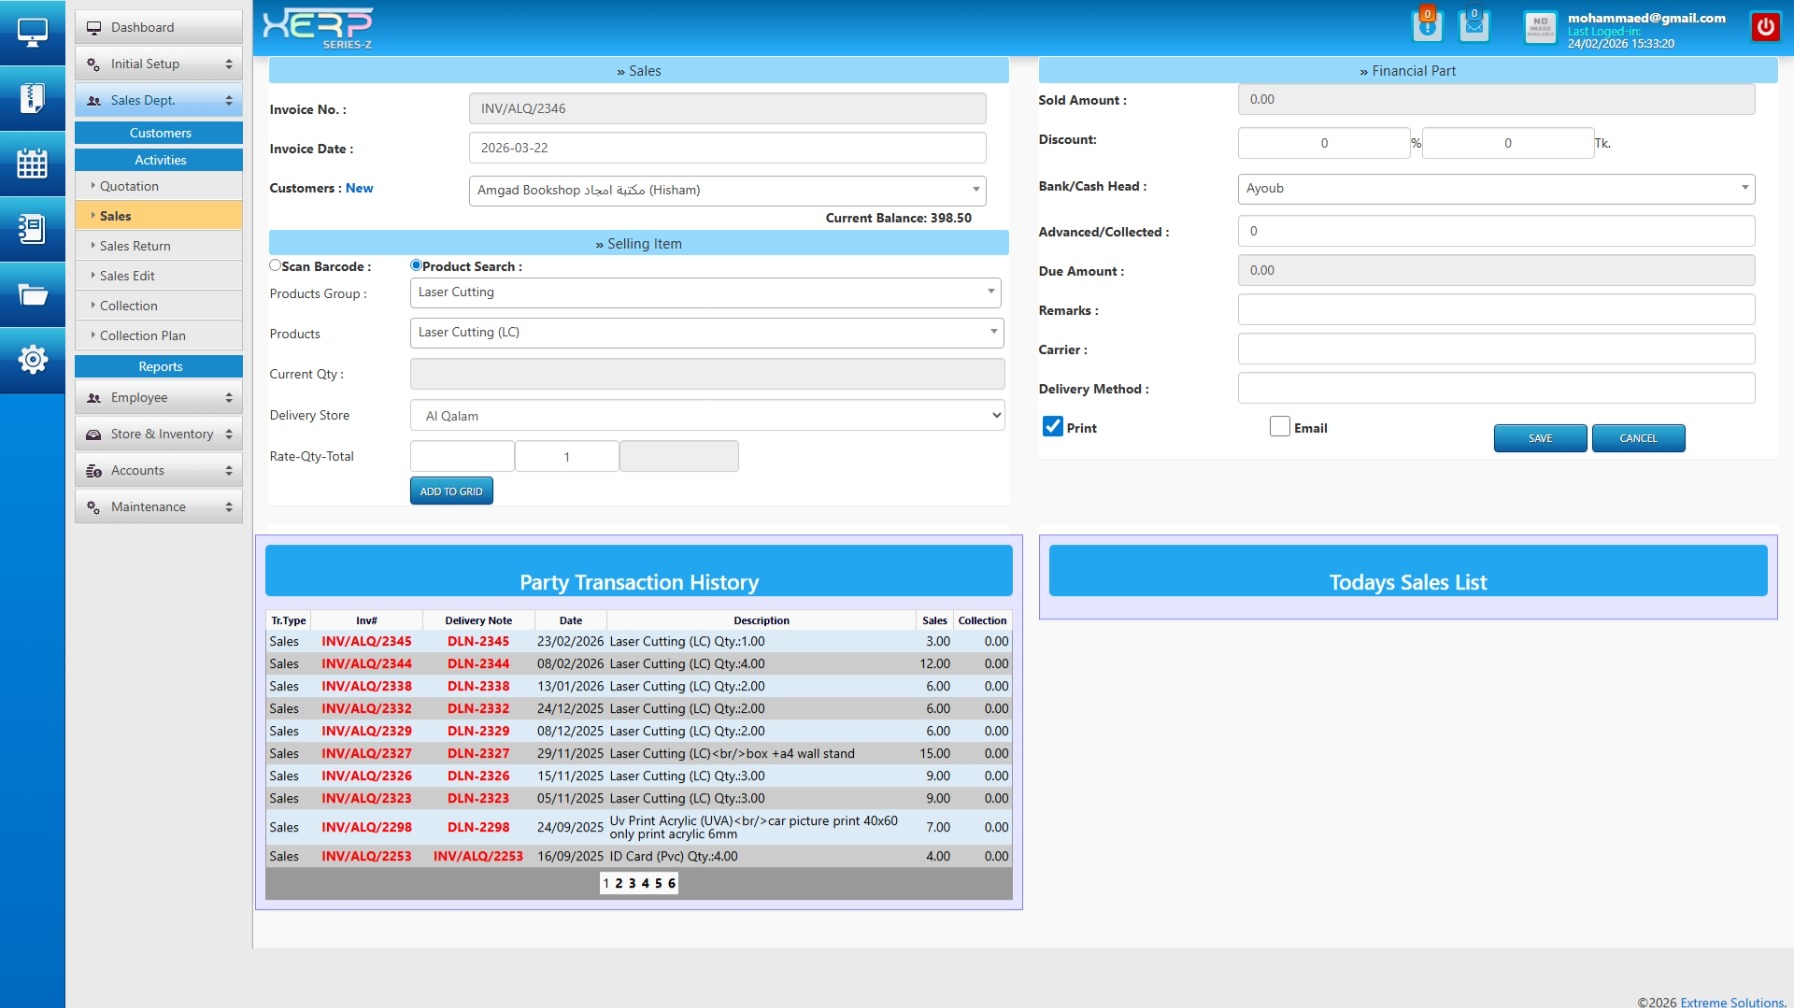Click the Remarks input field

click(1495, 310)
